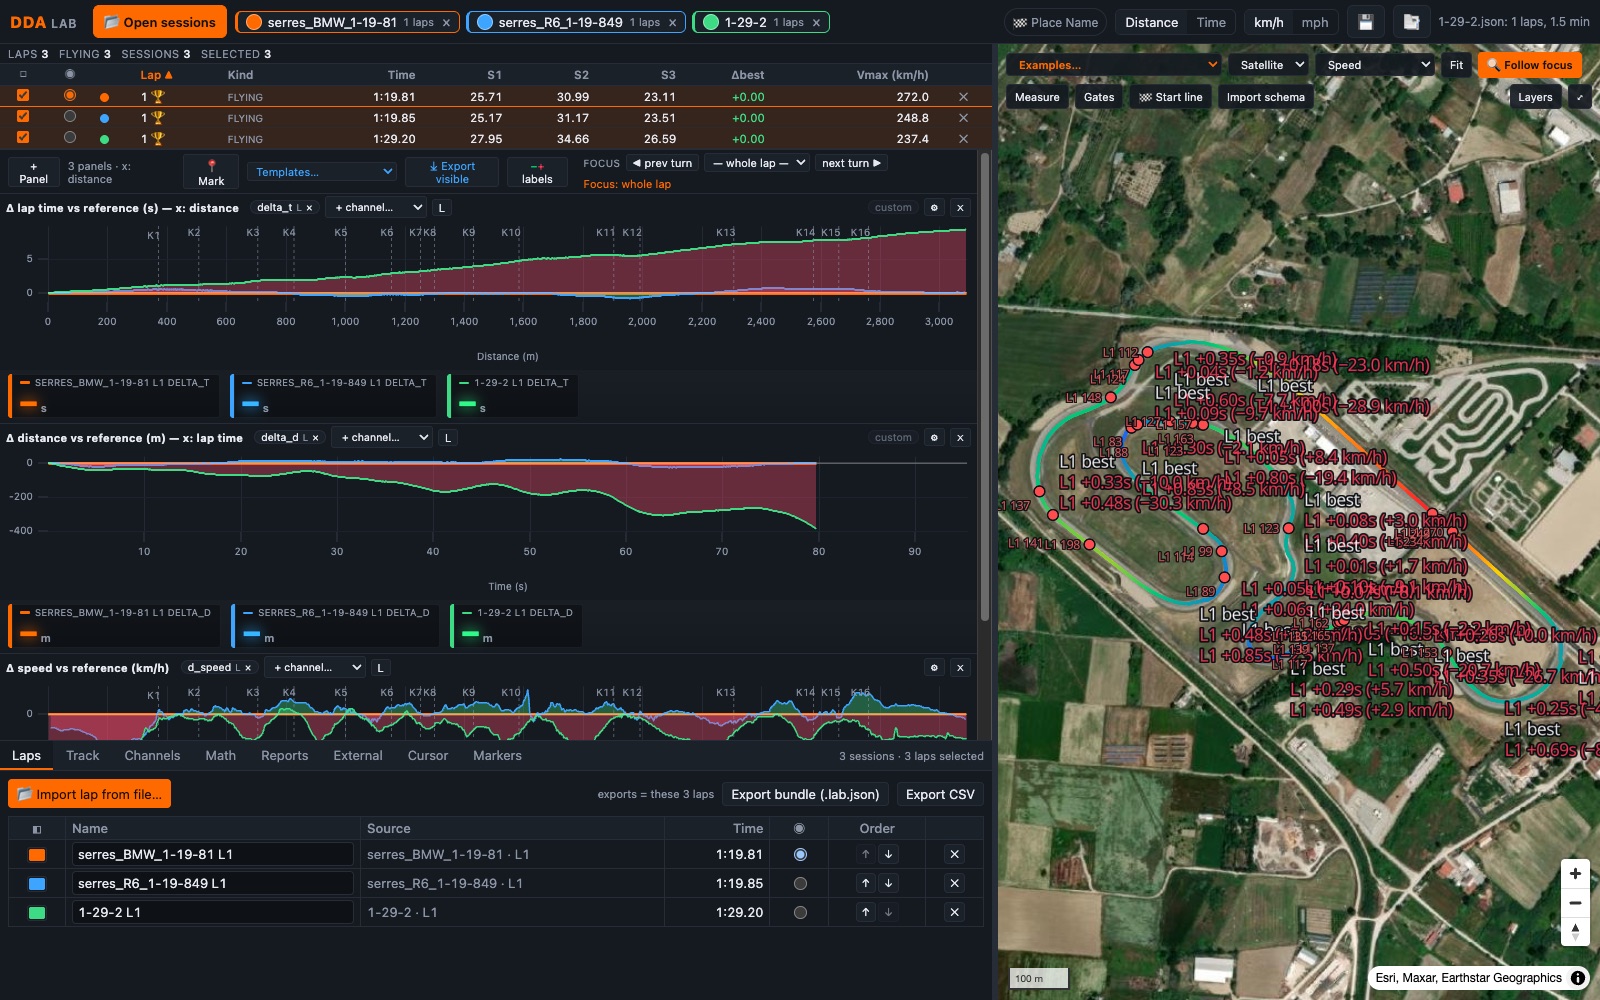
Task: Switch to the Track tab
Action: 83,756
